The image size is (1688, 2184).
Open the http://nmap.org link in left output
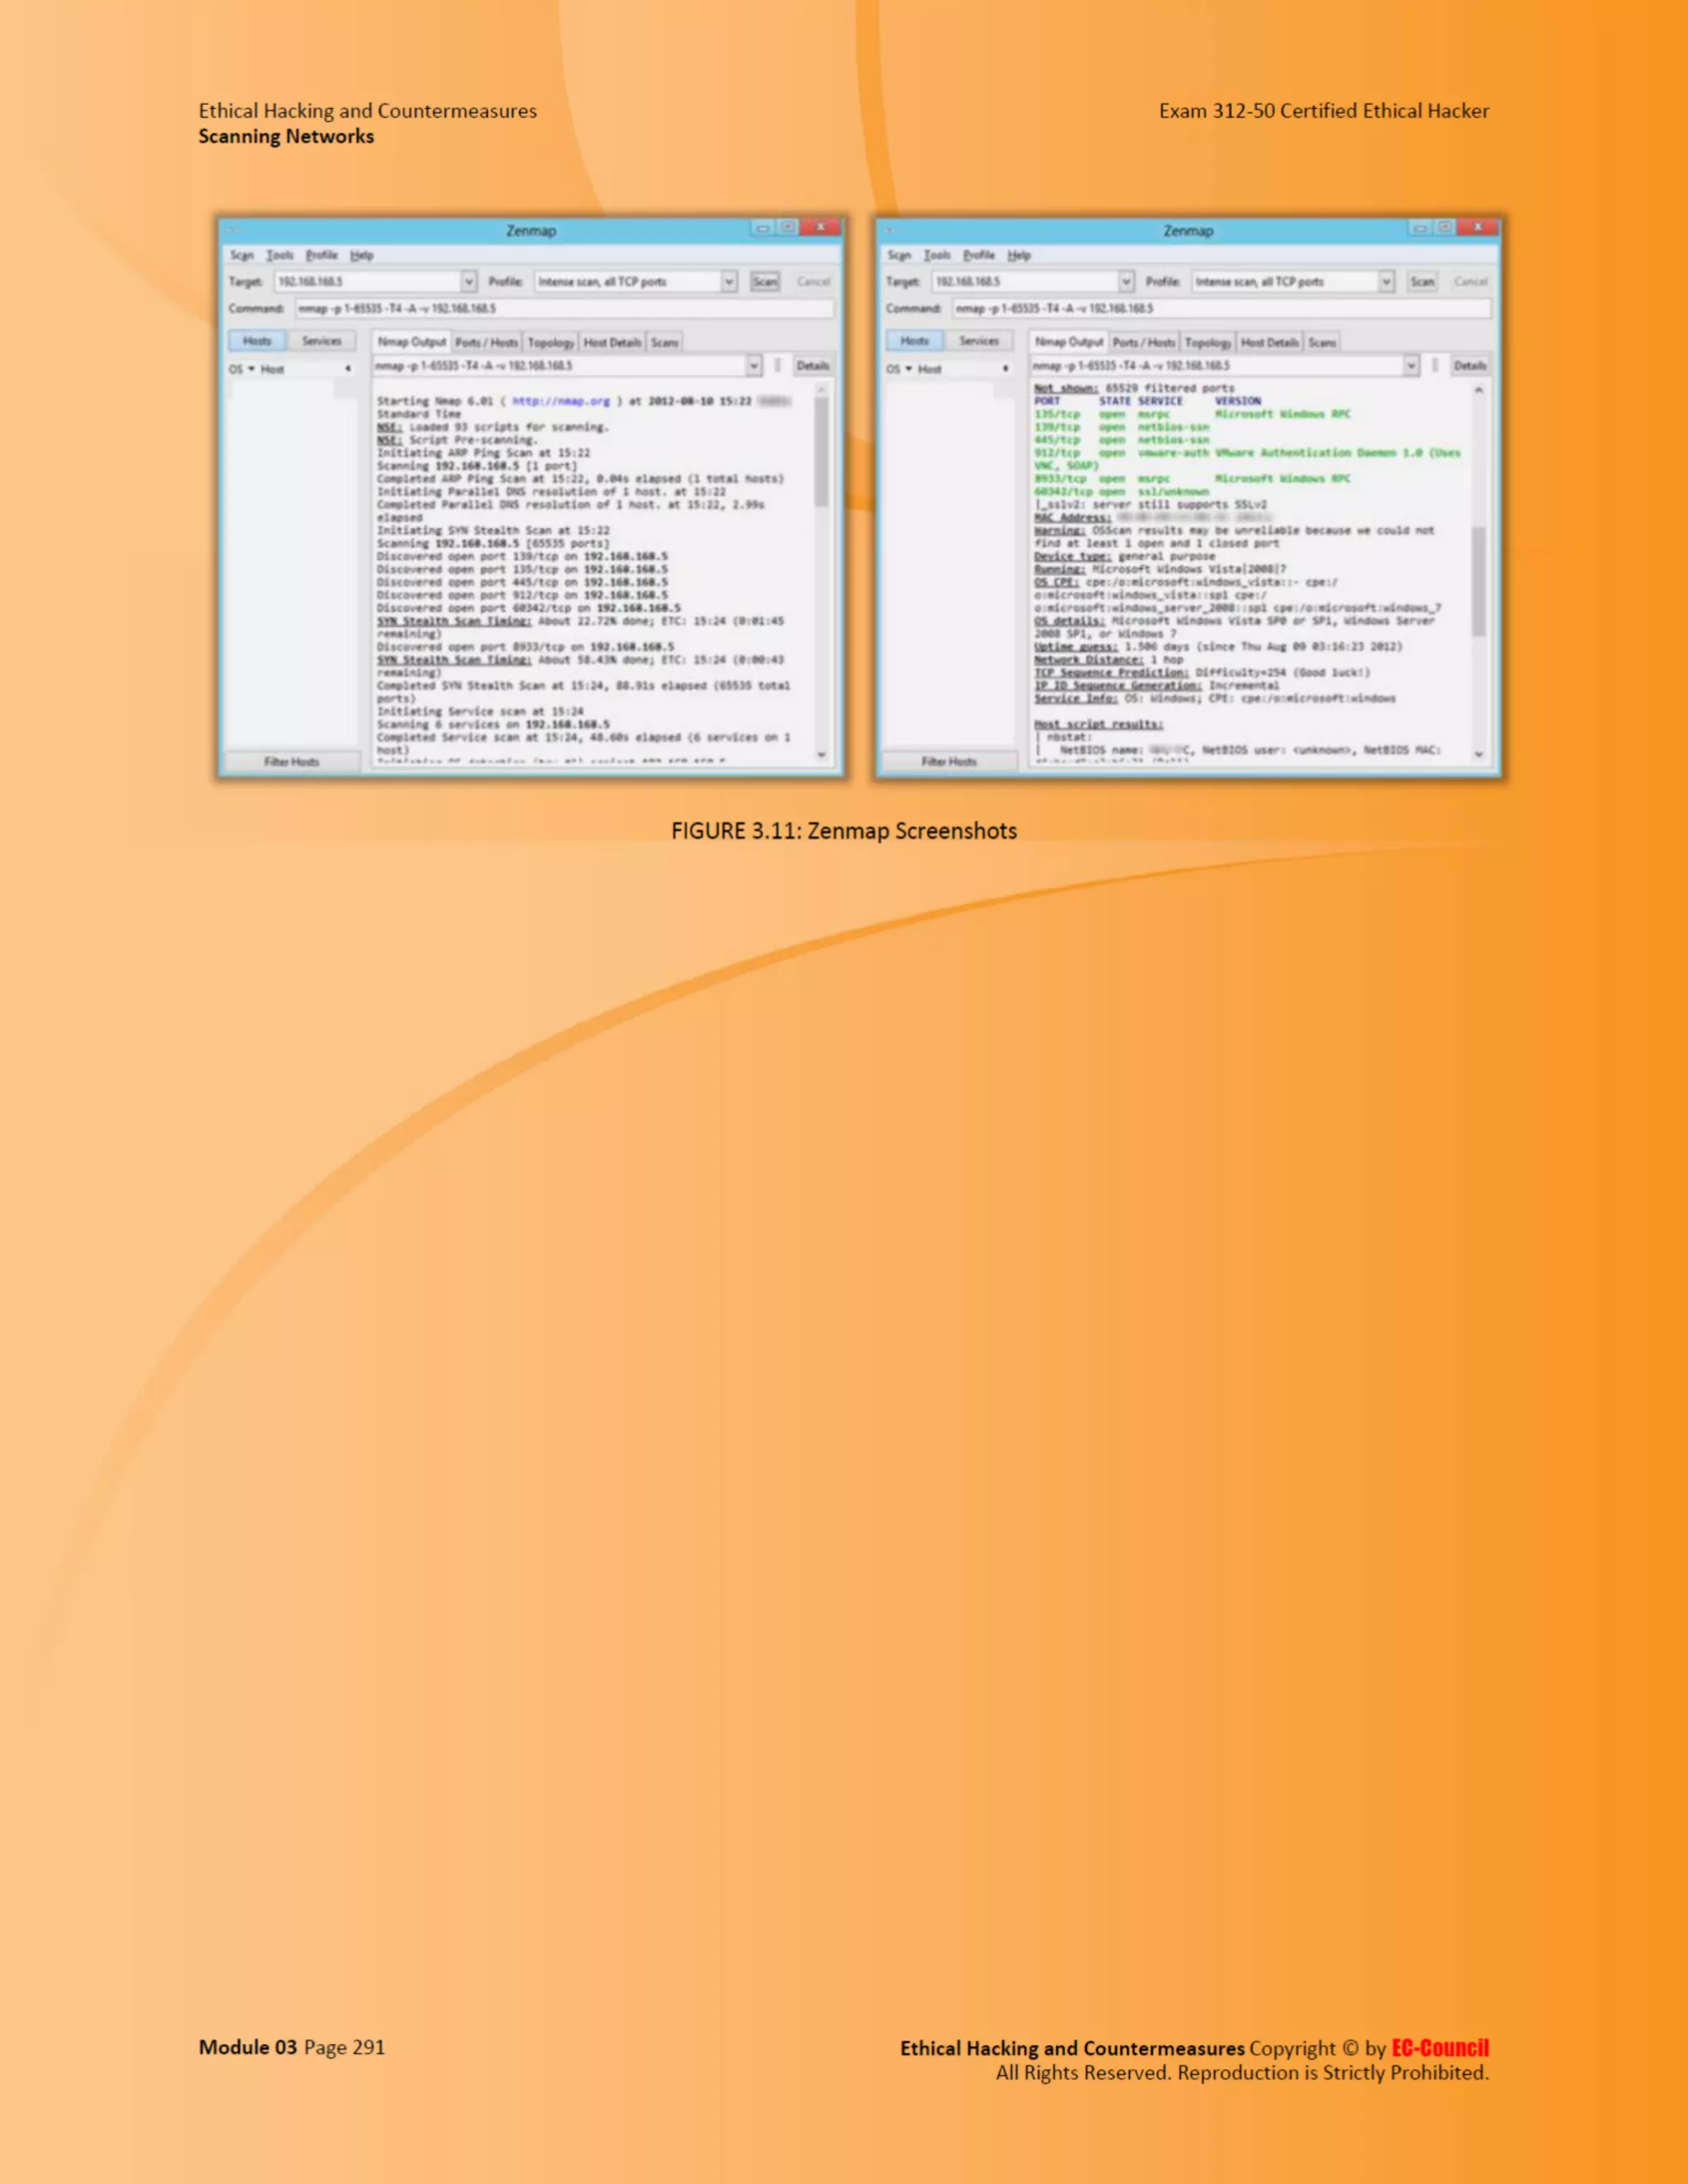(561, 401)
